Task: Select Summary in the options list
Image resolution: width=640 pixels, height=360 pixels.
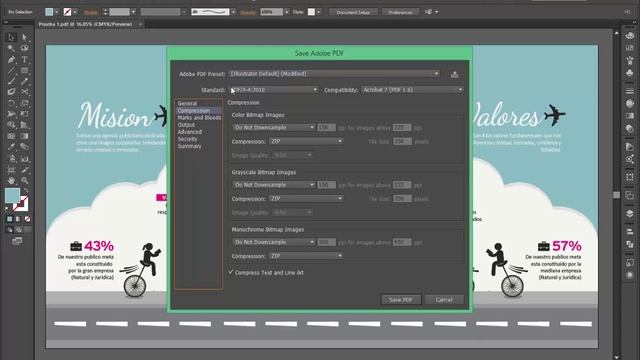Action: (189, 146)
